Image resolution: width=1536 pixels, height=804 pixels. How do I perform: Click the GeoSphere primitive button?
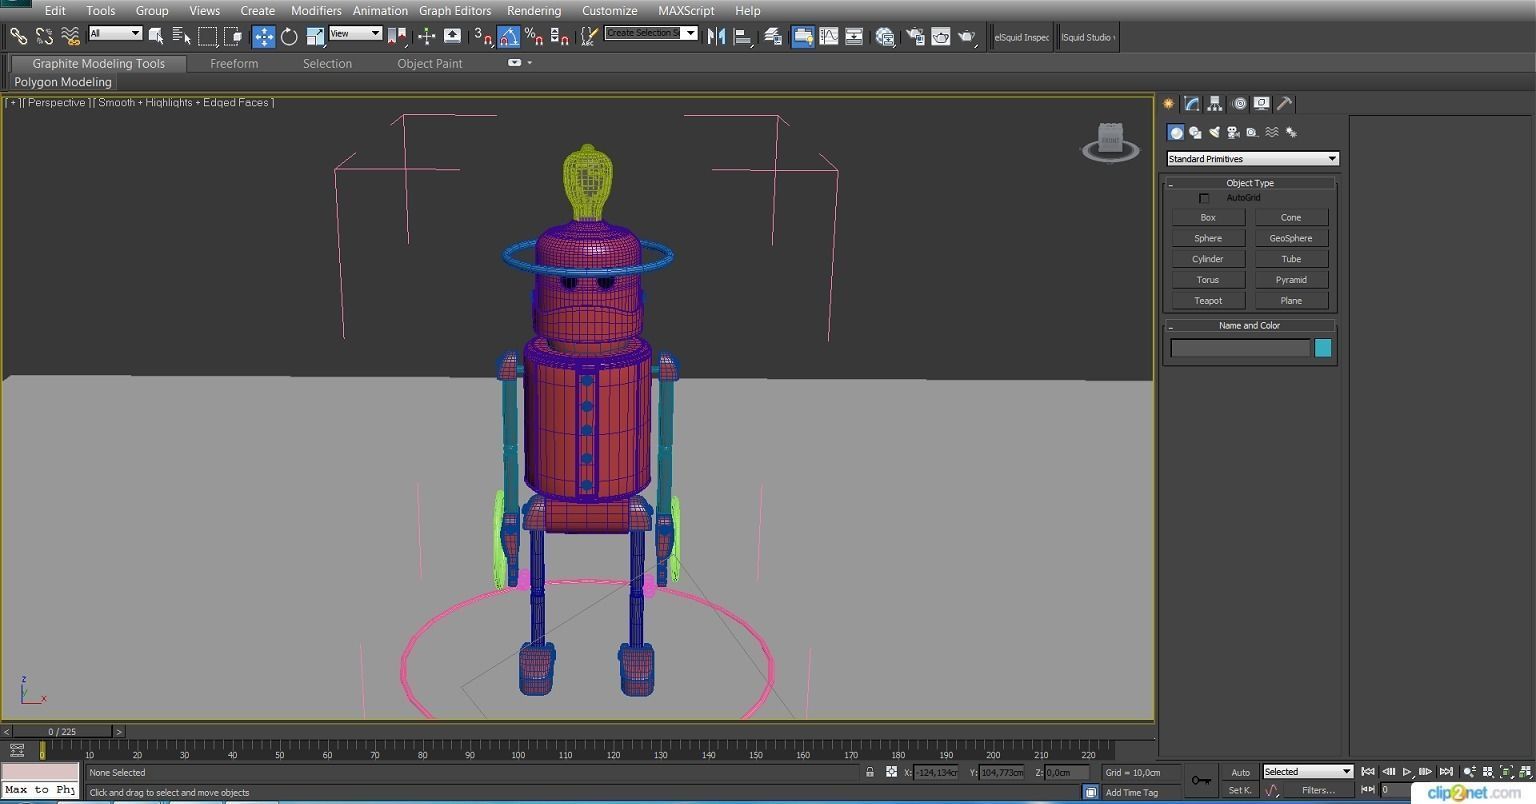coord(1291,238)
